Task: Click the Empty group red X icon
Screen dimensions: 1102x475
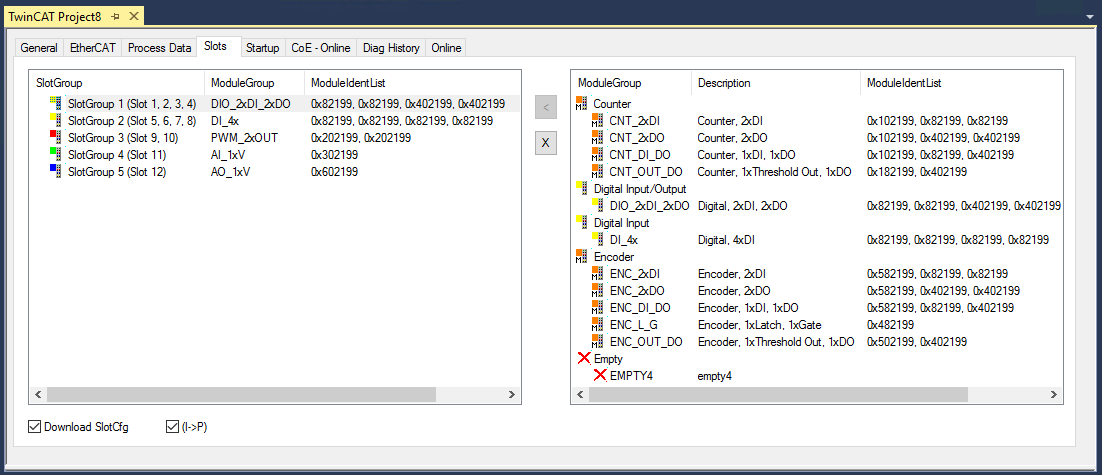Action: click(583, 358)
